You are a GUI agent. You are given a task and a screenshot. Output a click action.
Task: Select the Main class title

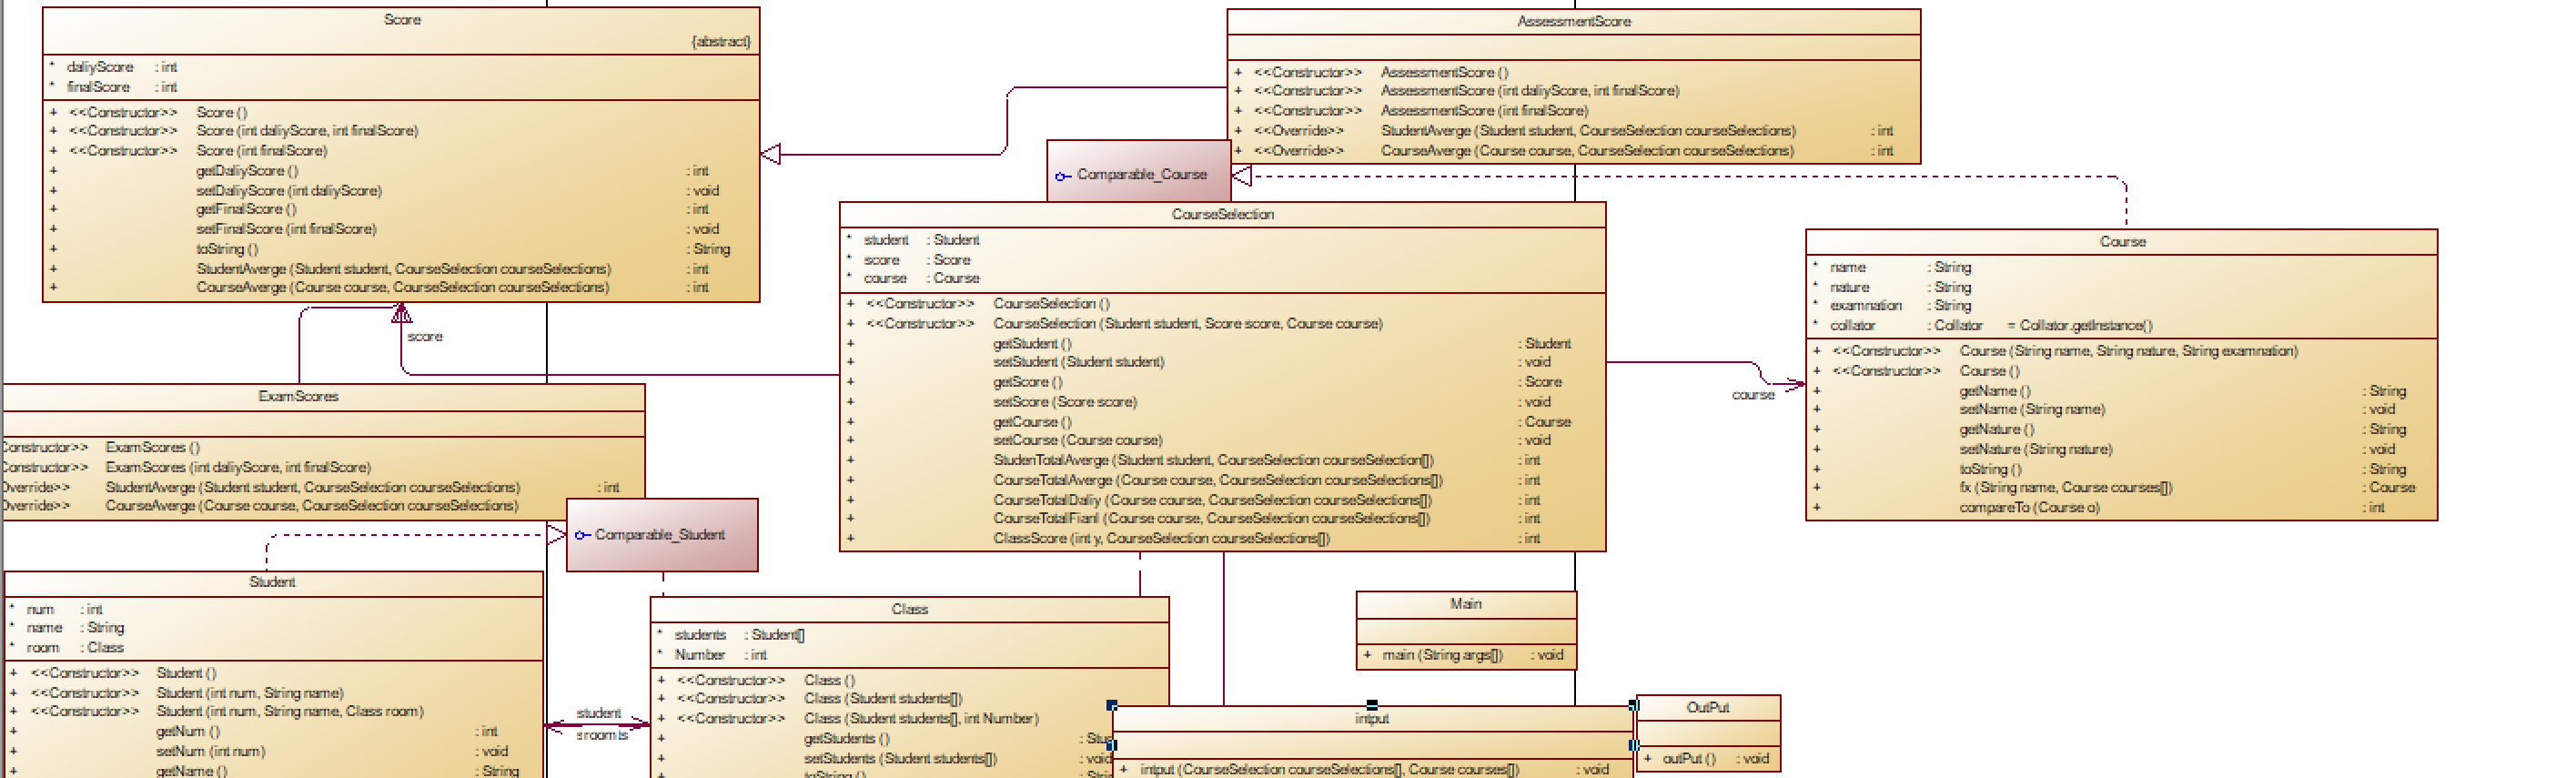pos(1466,604)
